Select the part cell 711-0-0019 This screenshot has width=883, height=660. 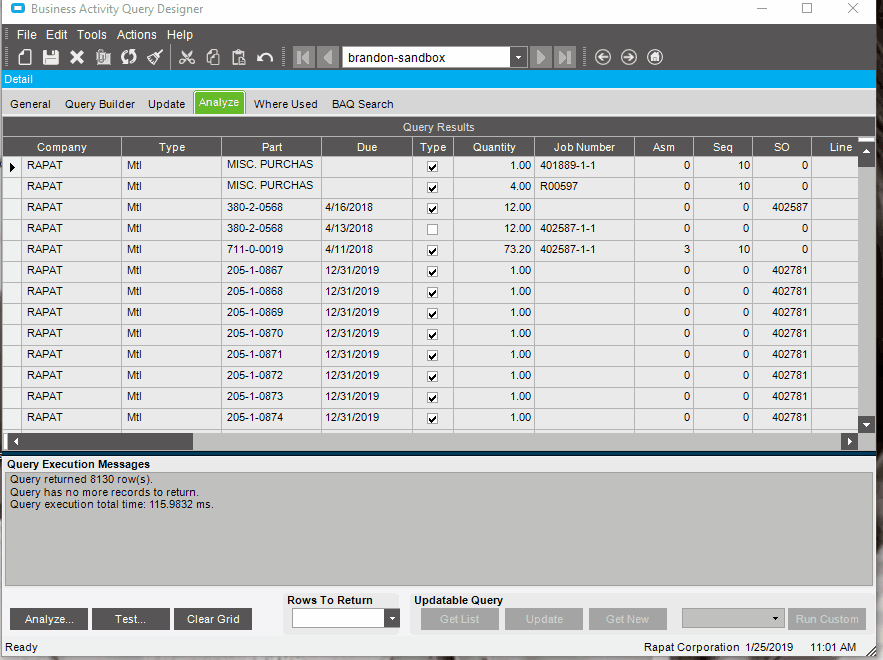coord(271,251)
